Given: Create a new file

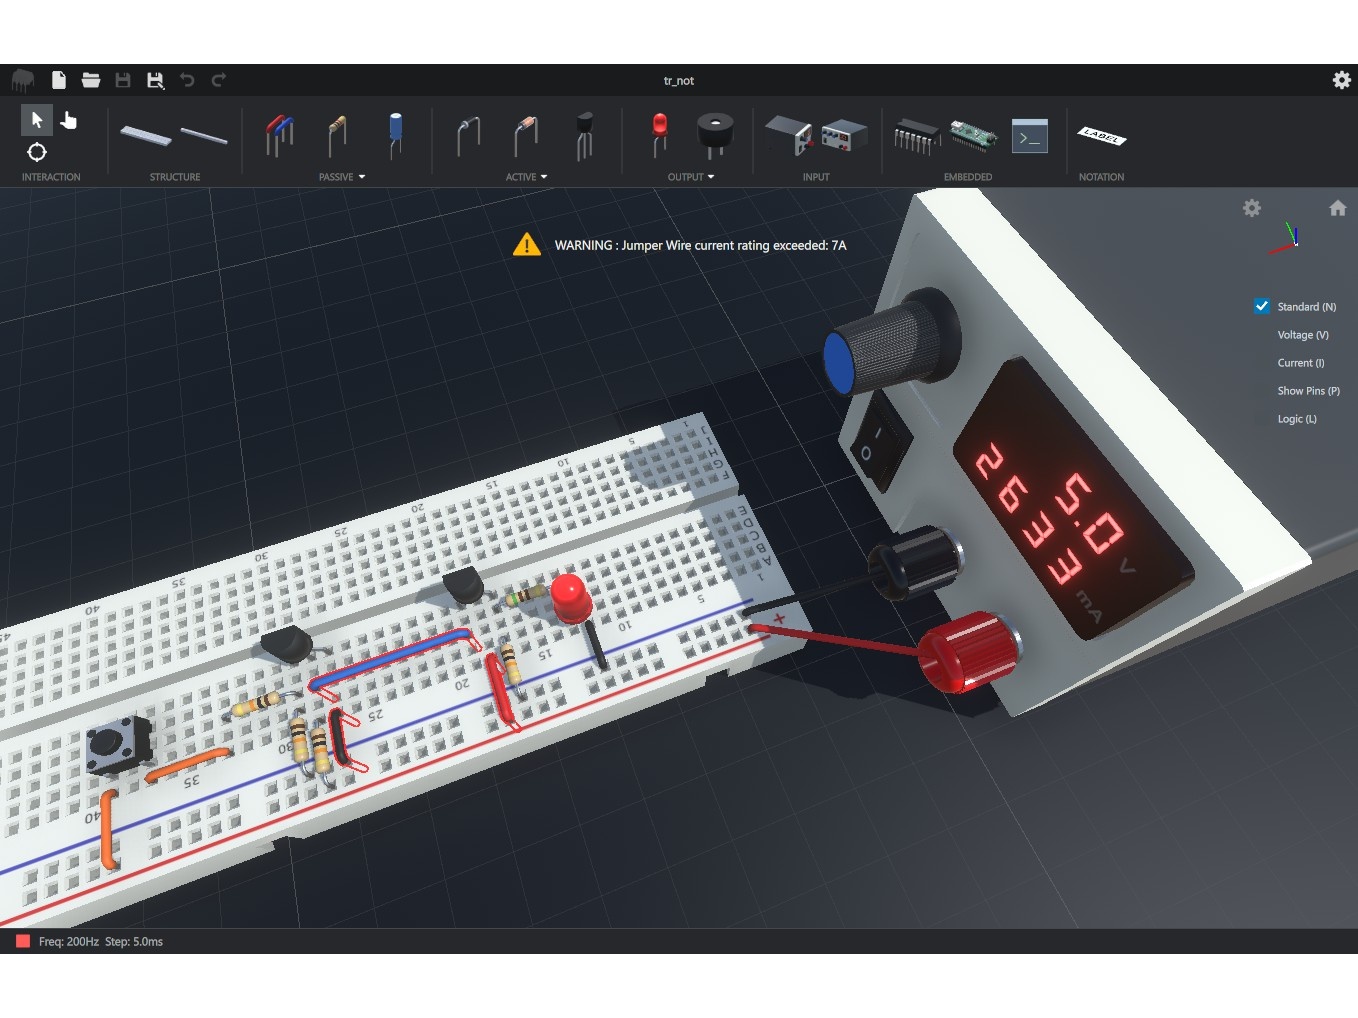Looking at the screenshot, I should point(59,80).
